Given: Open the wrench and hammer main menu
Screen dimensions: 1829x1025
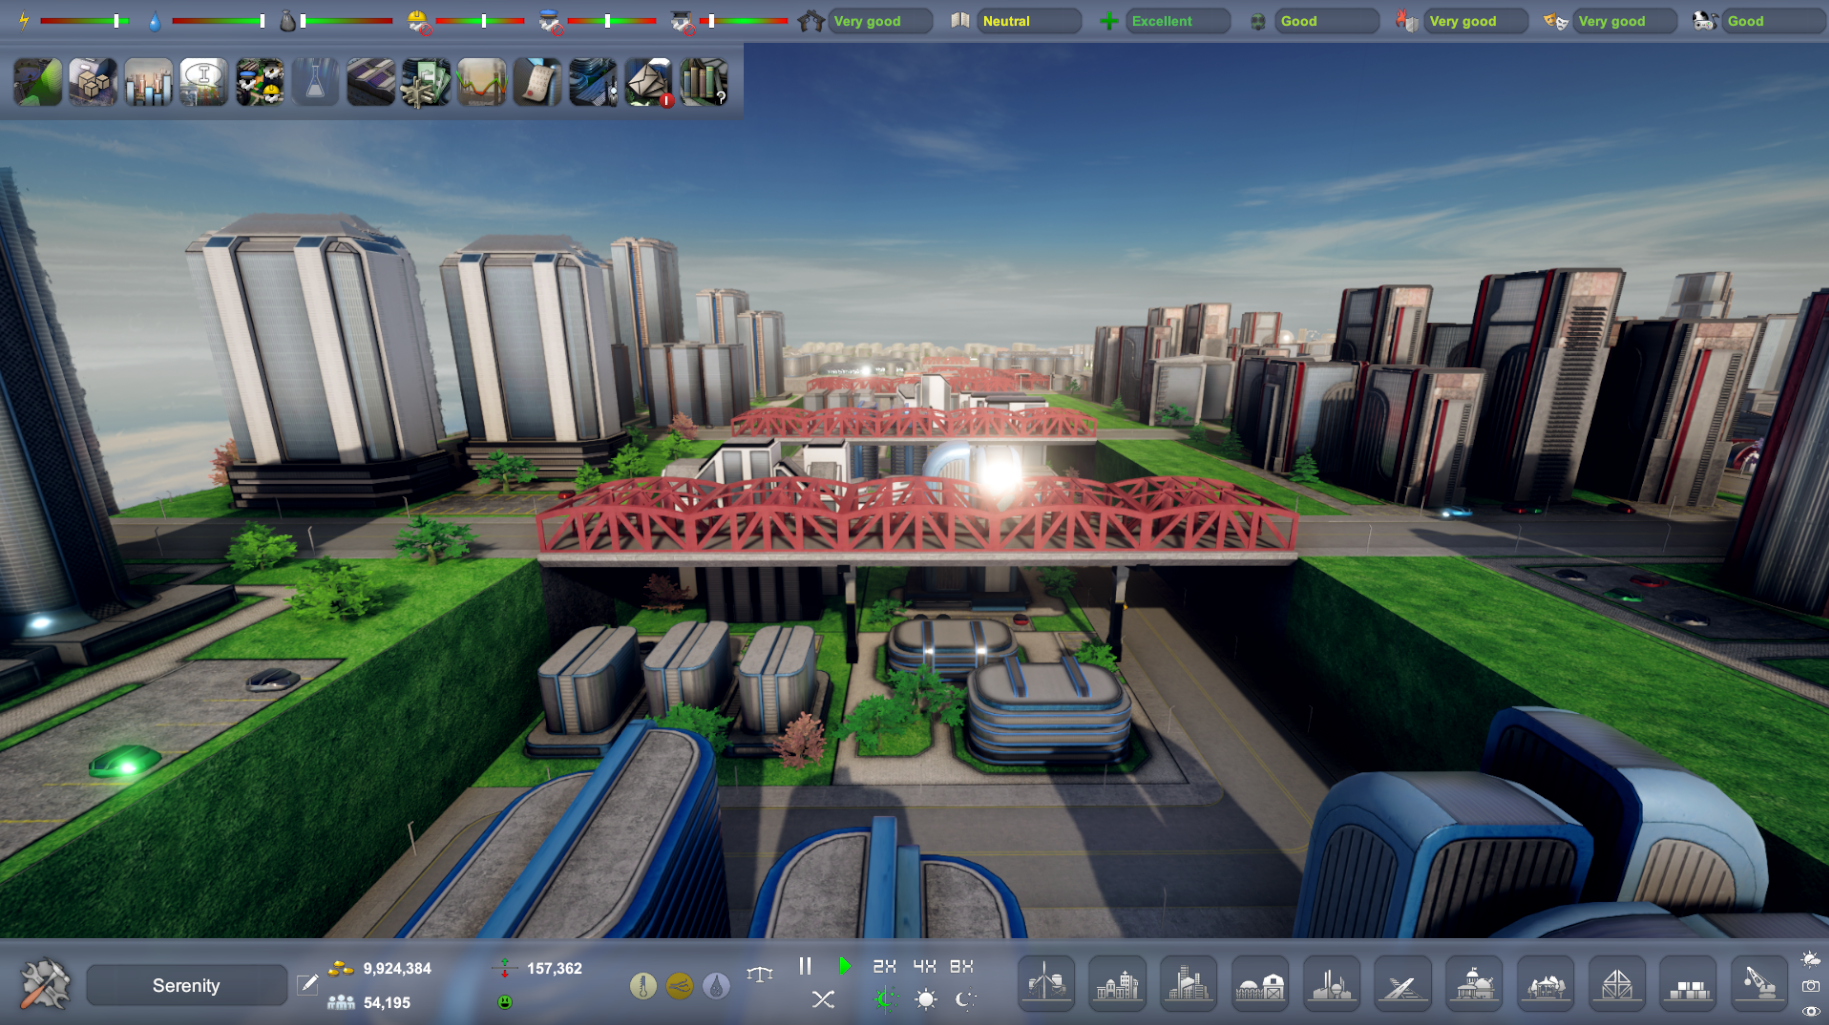Looking at the screenshot, I should pyautogui.click(x=45, y=984).
